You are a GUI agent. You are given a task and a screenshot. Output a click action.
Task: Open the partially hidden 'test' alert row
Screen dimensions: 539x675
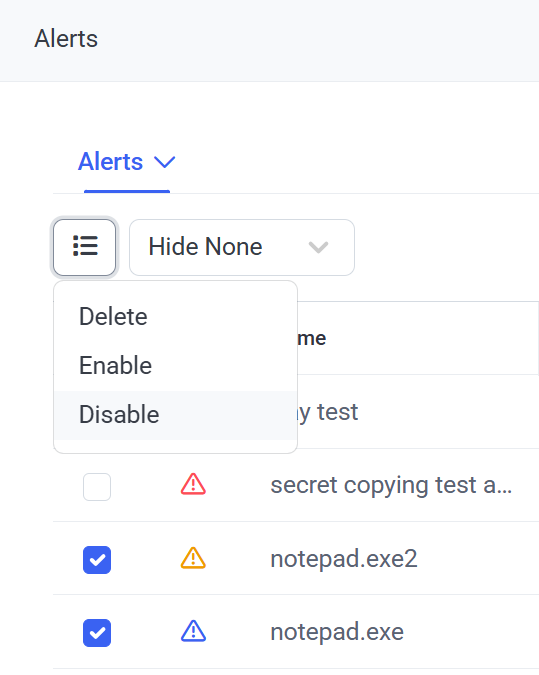[x=328, y=412]
